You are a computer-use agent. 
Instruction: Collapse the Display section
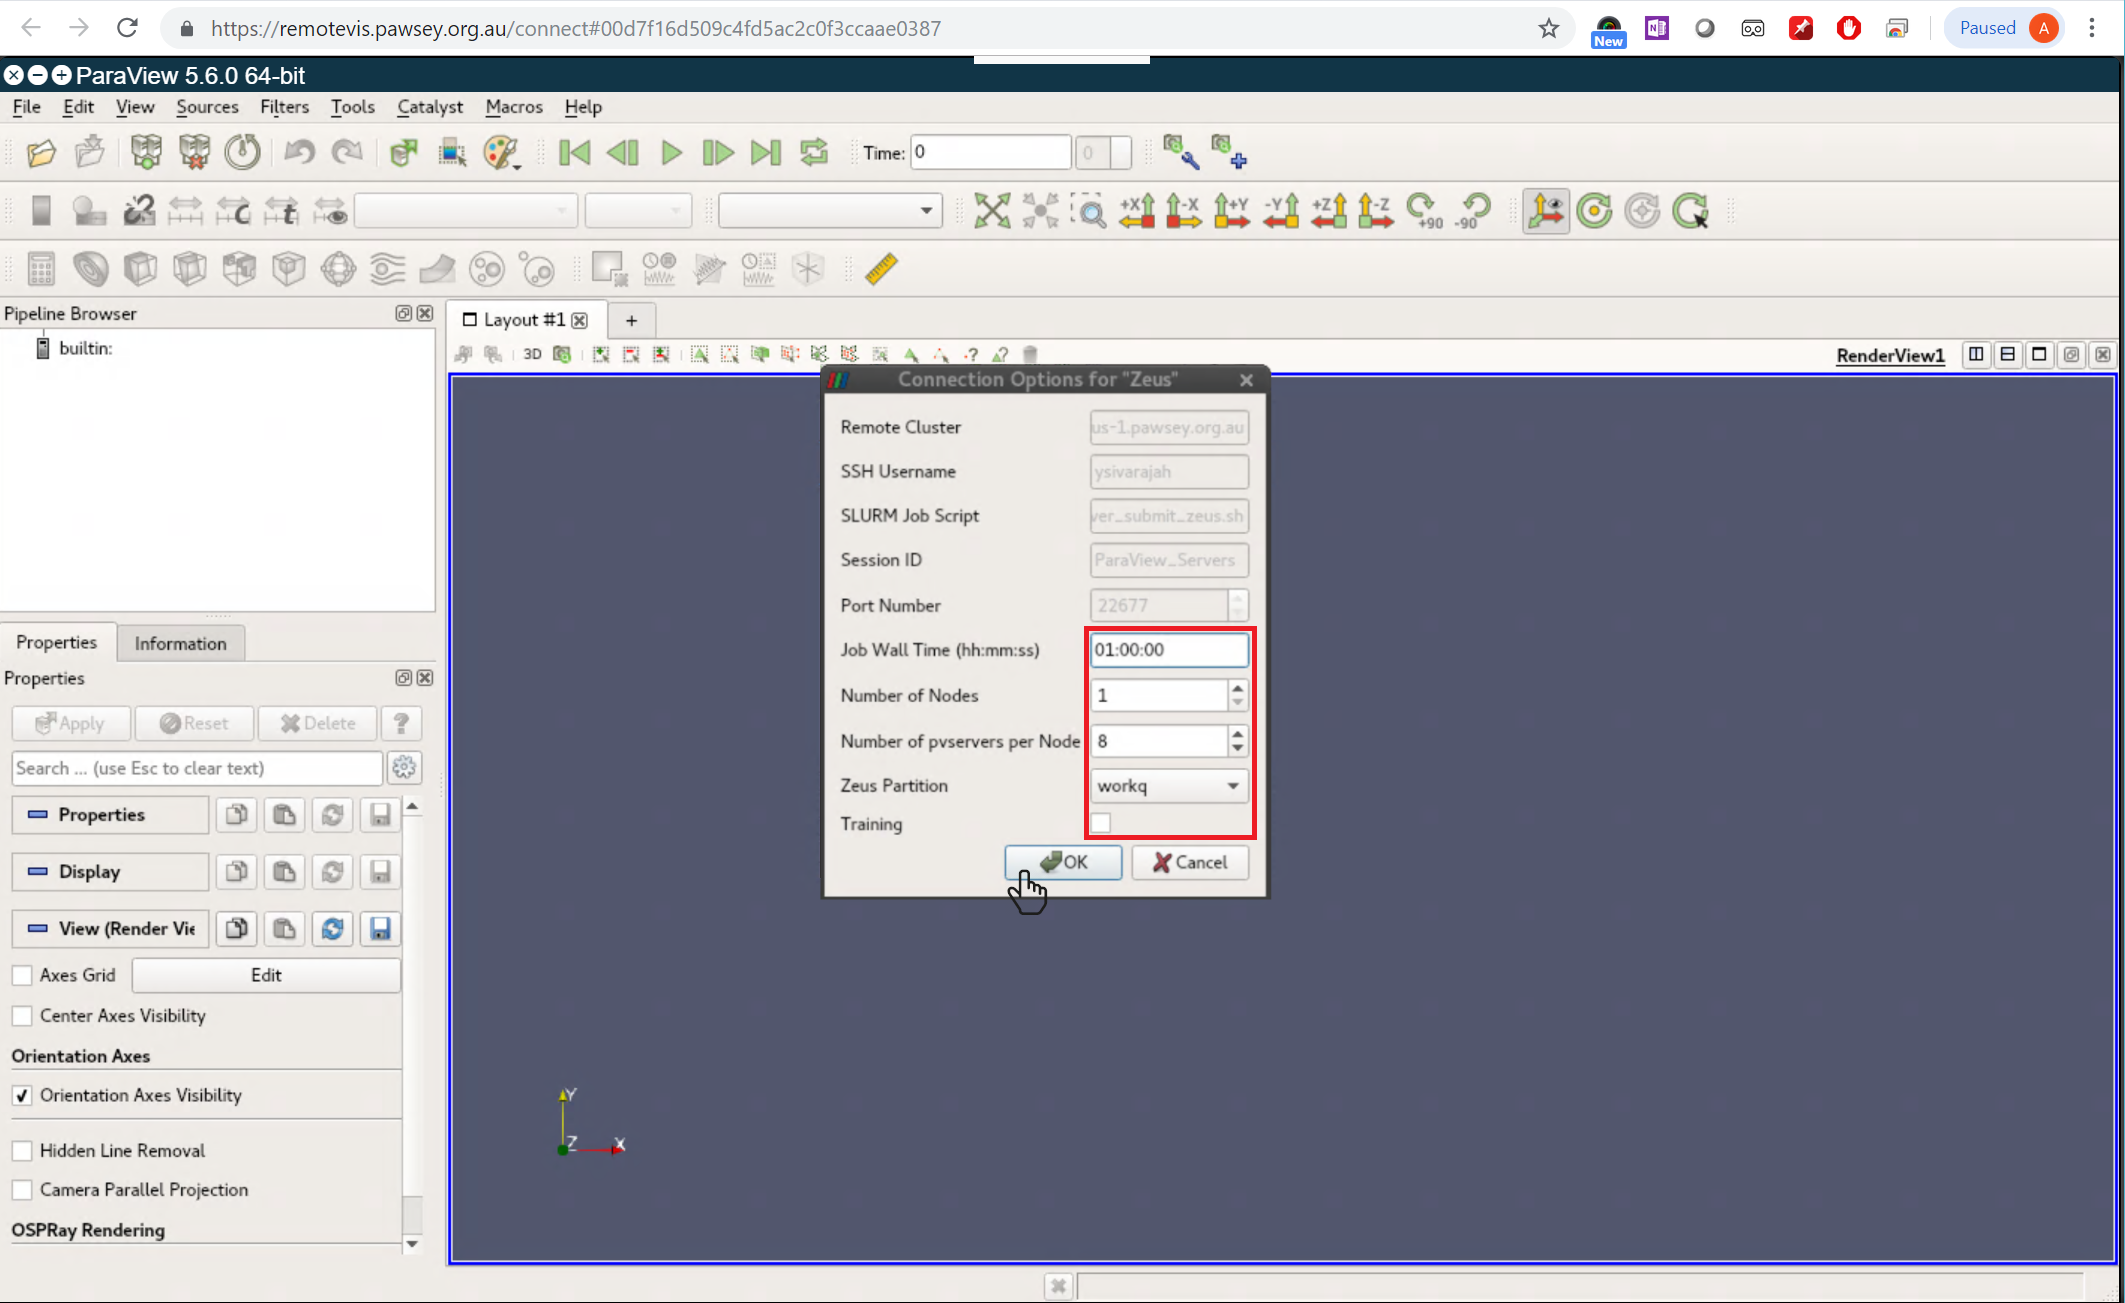(x=110, y=871)
